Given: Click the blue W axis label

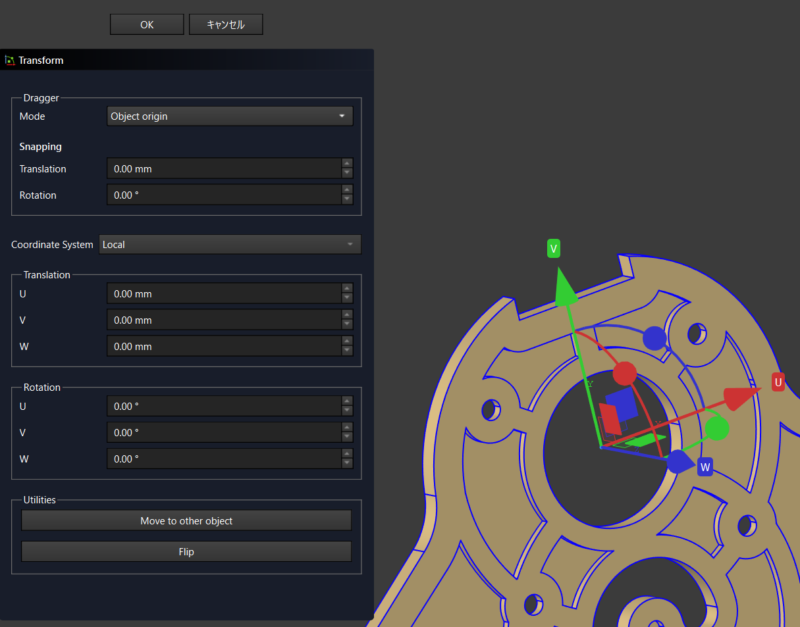Looking at the screenshot, I should click(705, 467).
